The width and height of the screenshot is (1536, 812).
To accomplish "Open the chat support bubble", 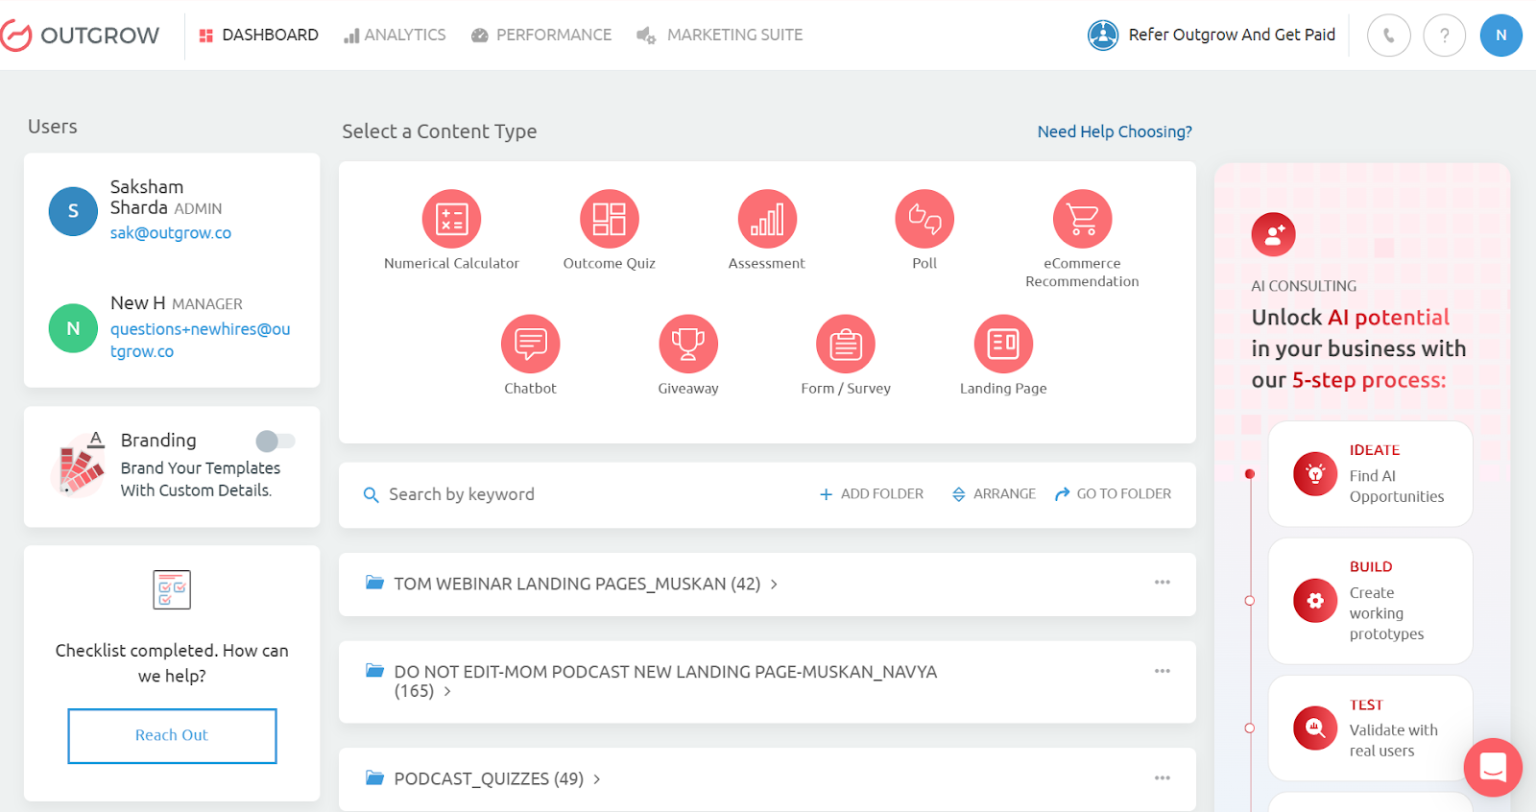I will click(1492, 767).
